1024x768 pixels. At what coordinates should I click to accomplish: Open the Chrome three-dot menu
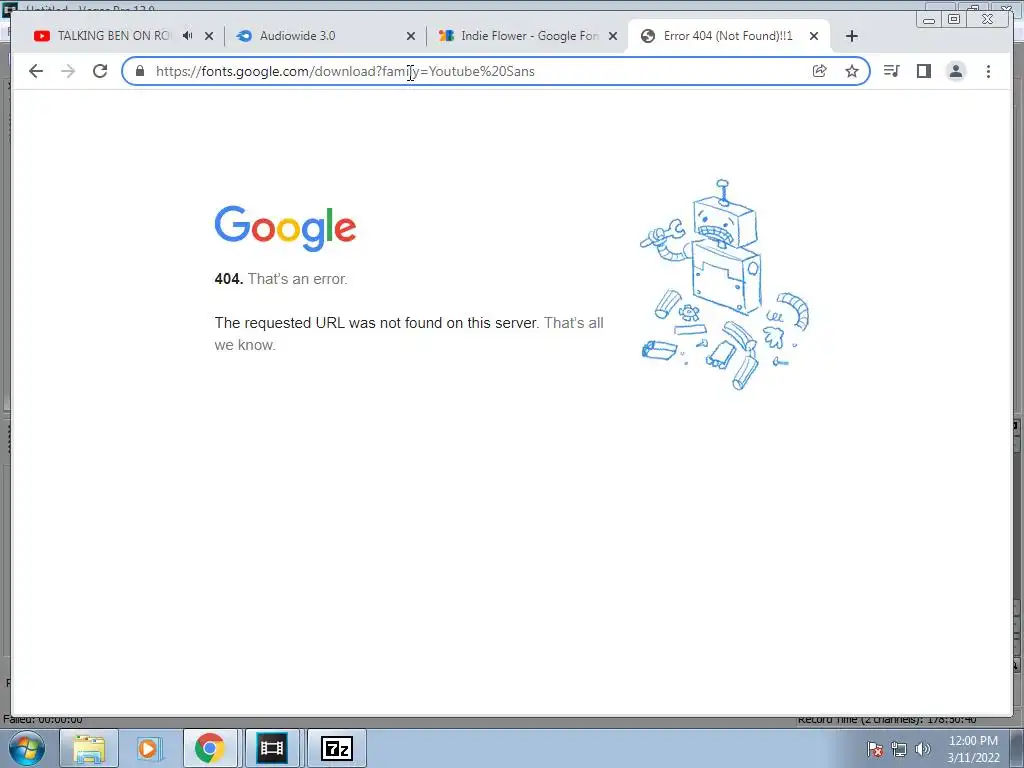(x=988, y=71)
